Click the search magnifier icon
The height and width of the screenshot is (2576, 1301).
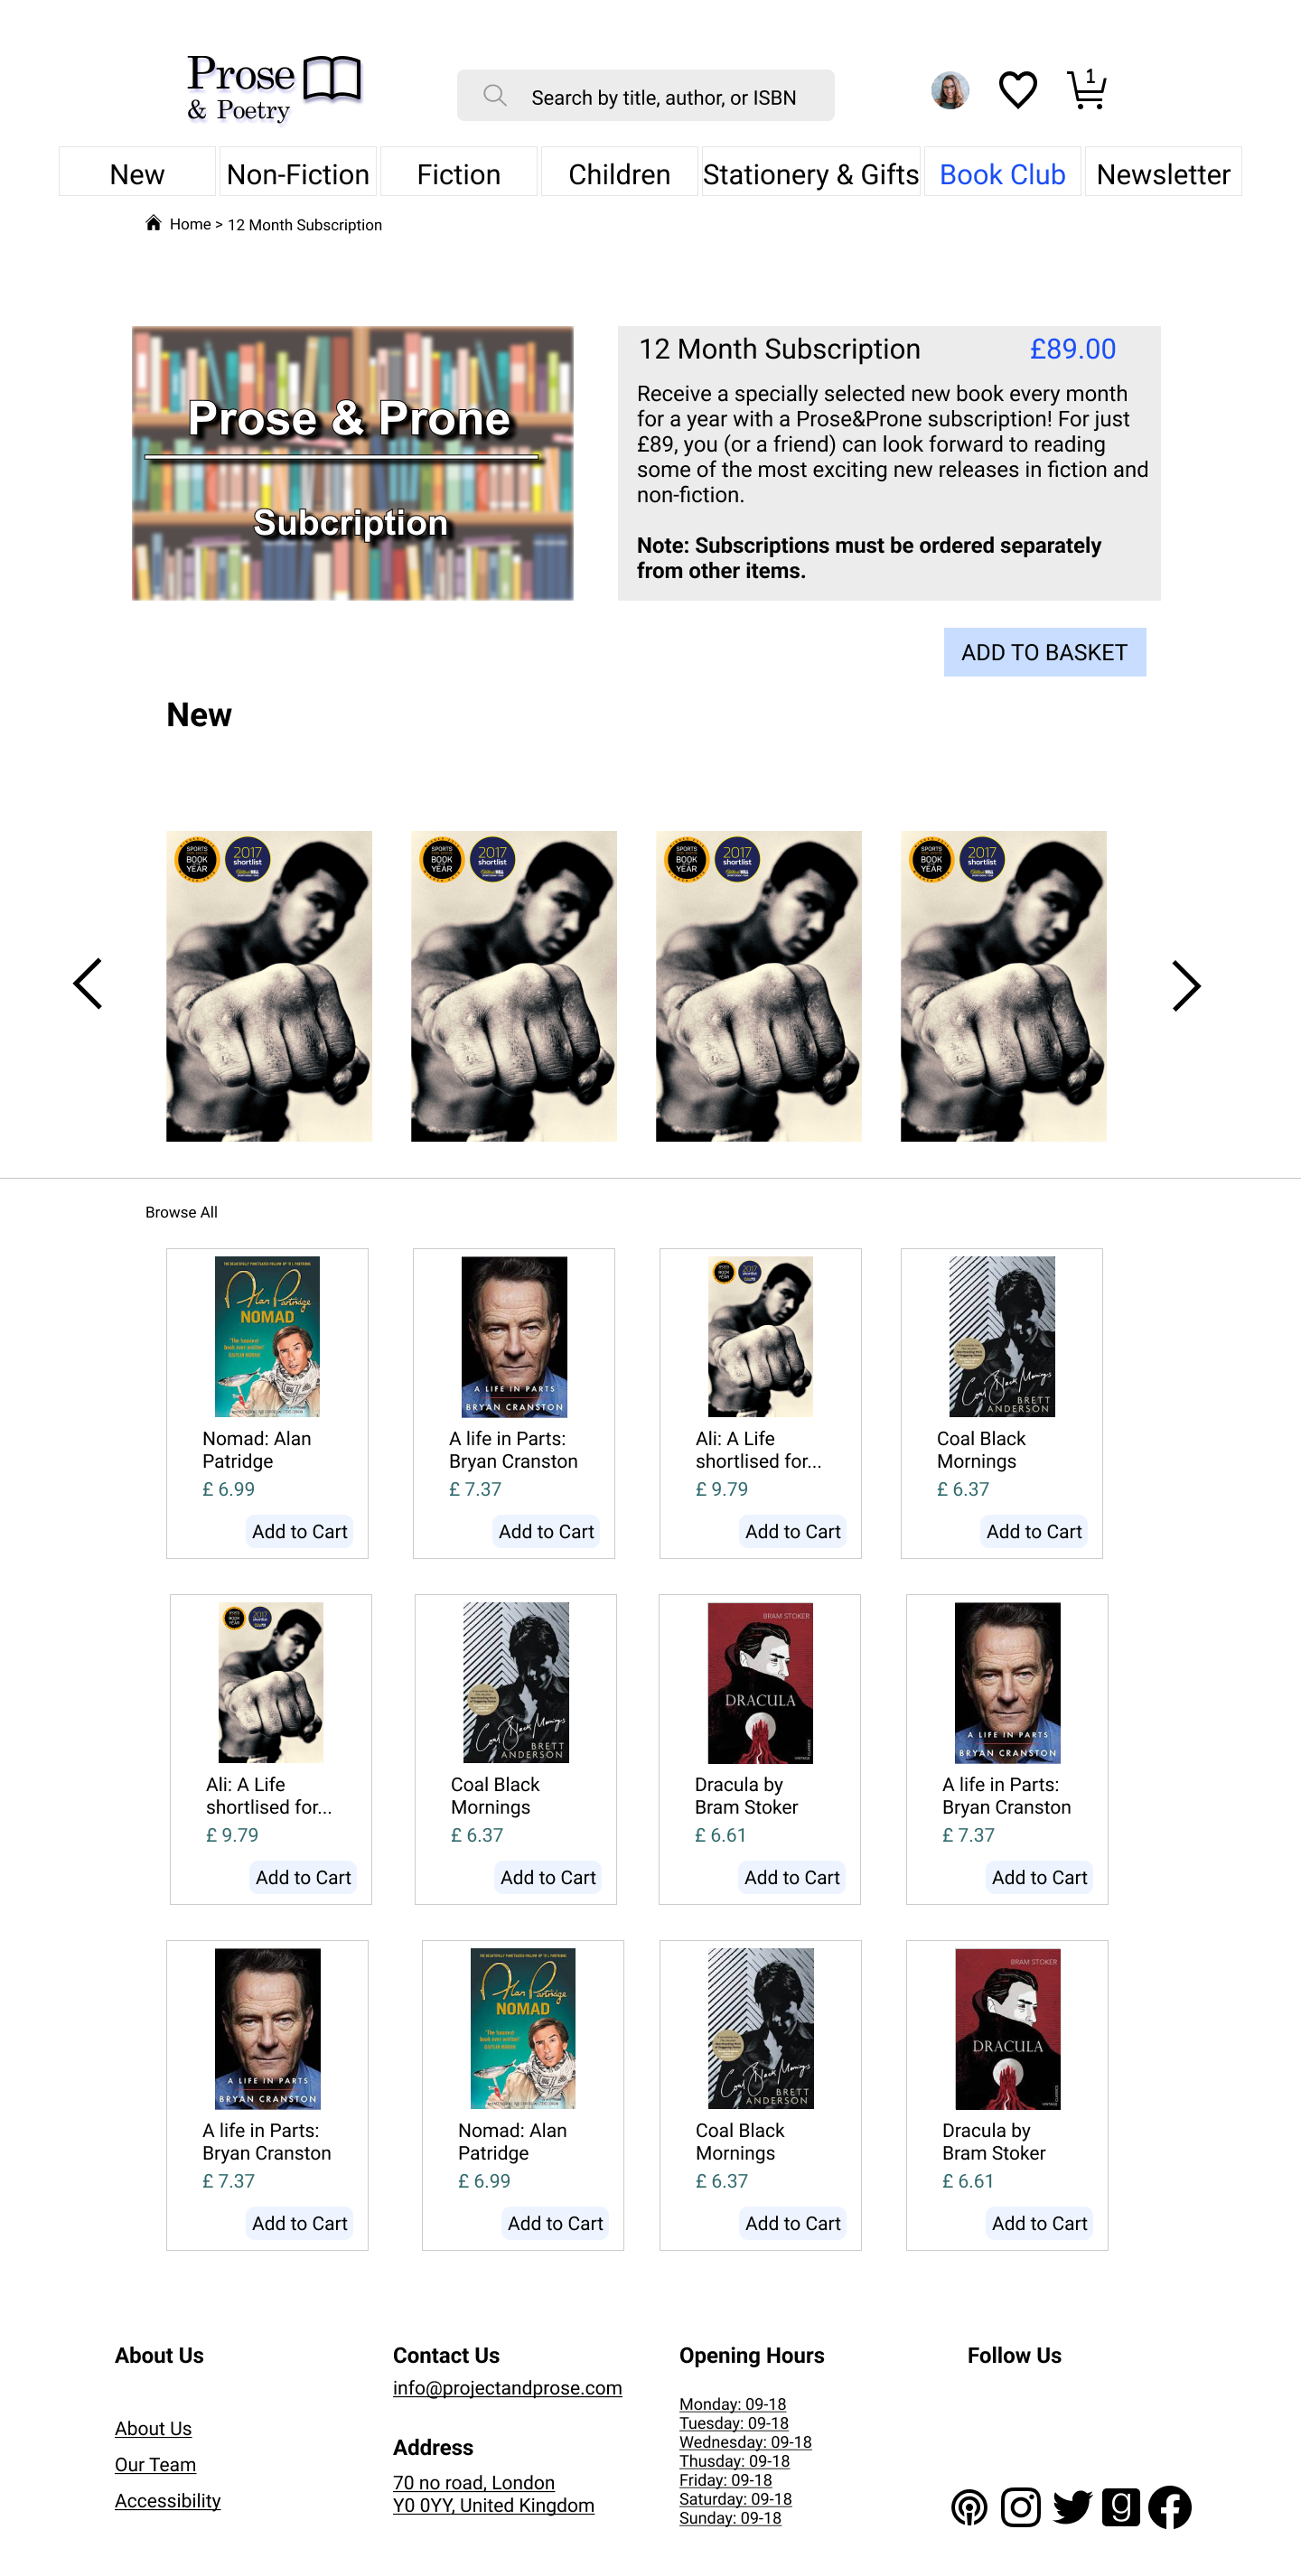tap(495, 95)
